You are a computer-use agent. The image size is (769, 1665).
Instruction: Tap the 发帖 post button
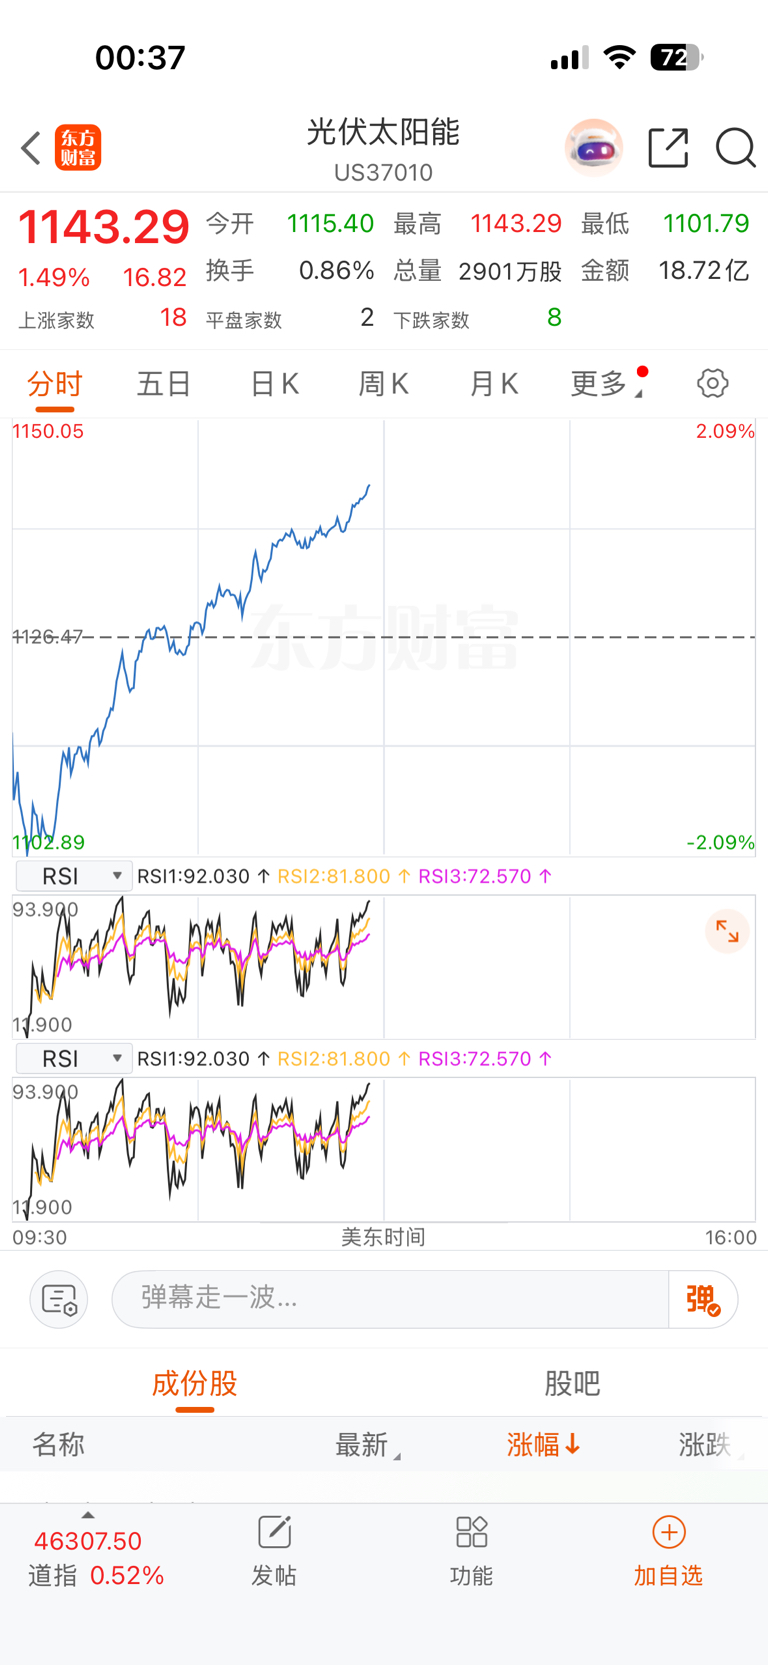click(x=274, y=1551)
